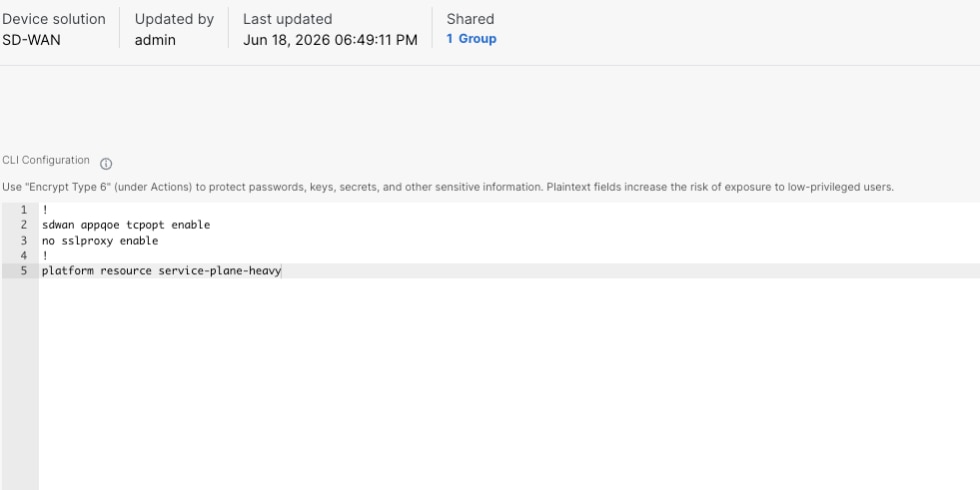Viewport: 980px width, 490px height.
Task: Click the exclamation mark on line 4
Action: (45, 255)
